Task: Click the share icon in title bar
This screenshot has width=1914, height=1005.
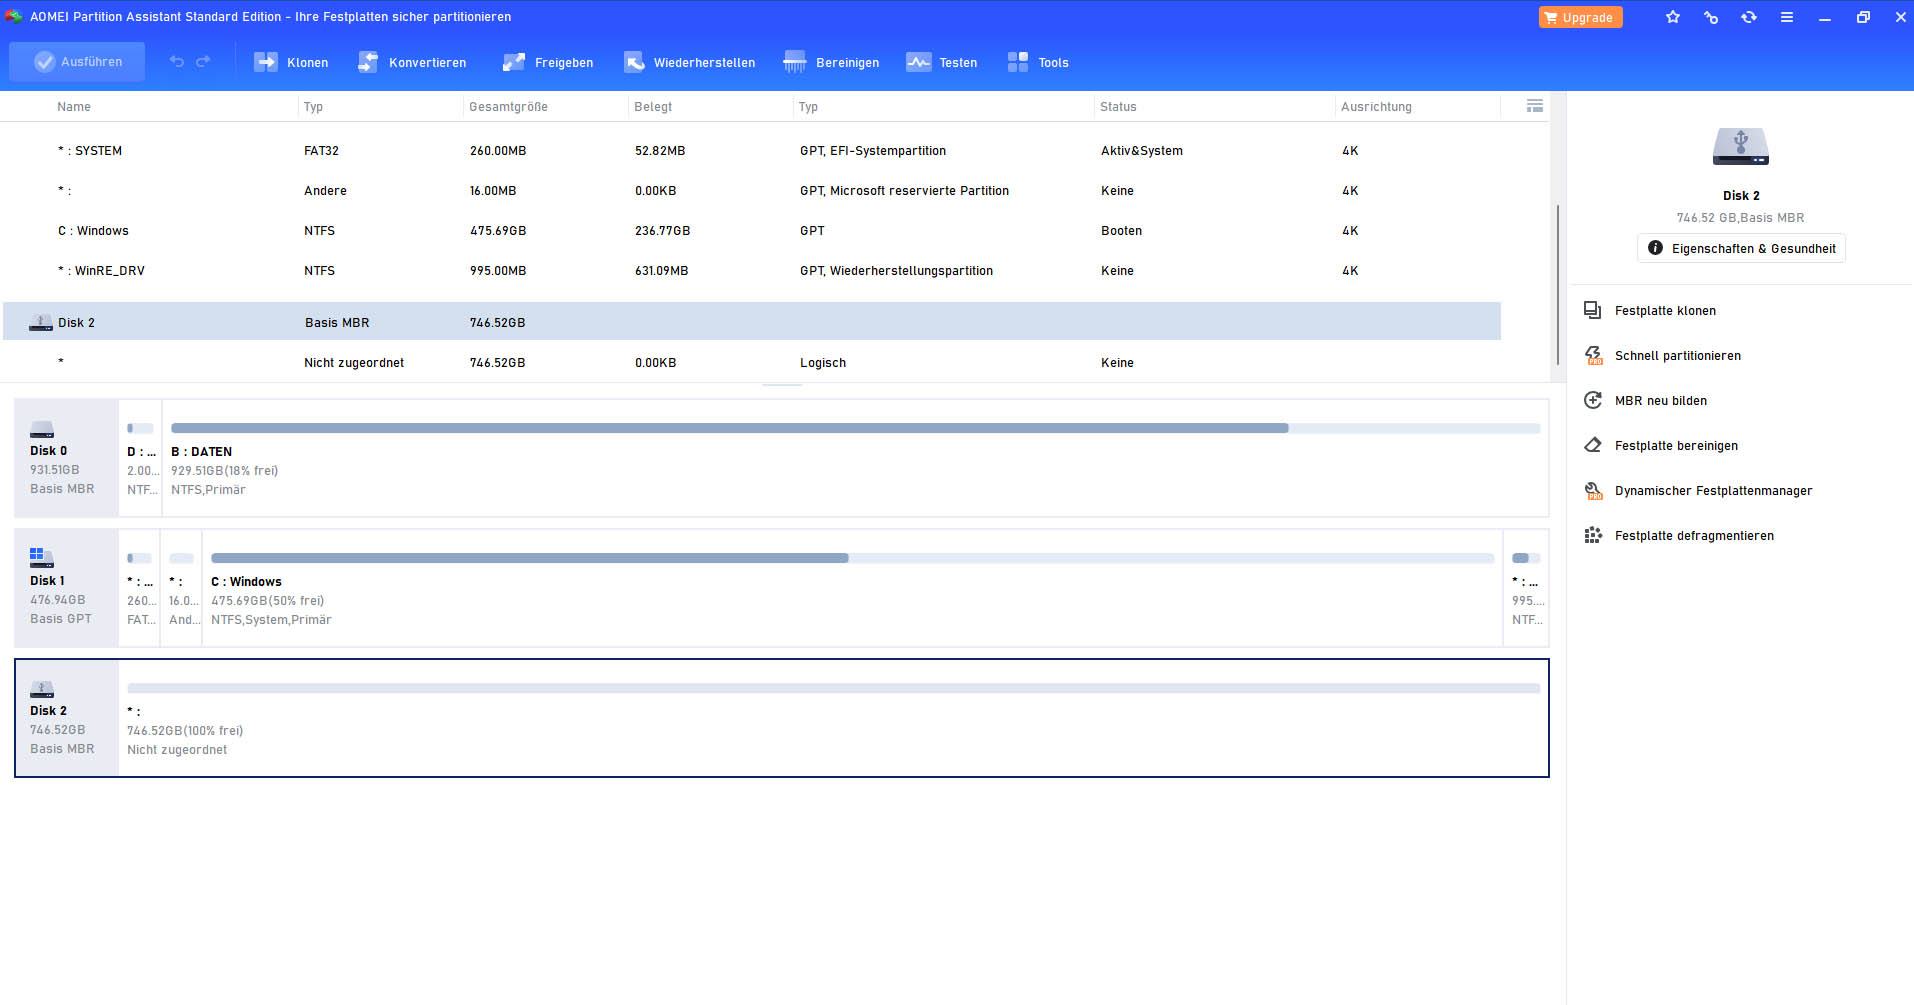Action: pyautogui.click(x=1711, y=17)
